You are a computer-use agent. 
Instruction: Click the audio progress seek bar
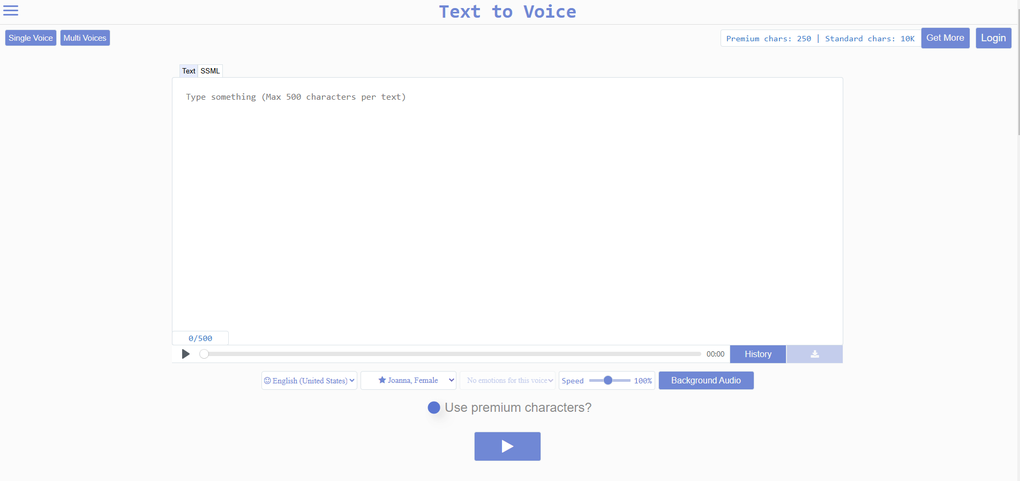coord(452,354)
